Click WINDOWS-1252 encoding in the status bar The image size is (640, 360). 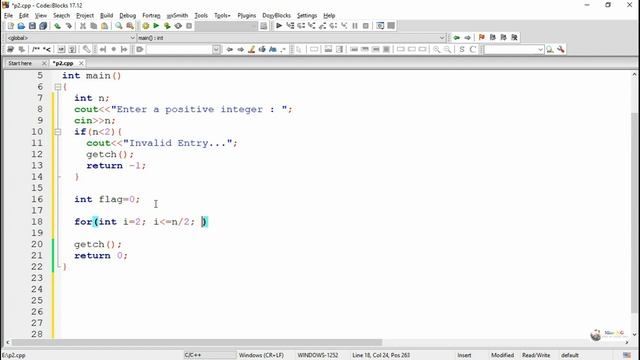[x=318, y=355]
